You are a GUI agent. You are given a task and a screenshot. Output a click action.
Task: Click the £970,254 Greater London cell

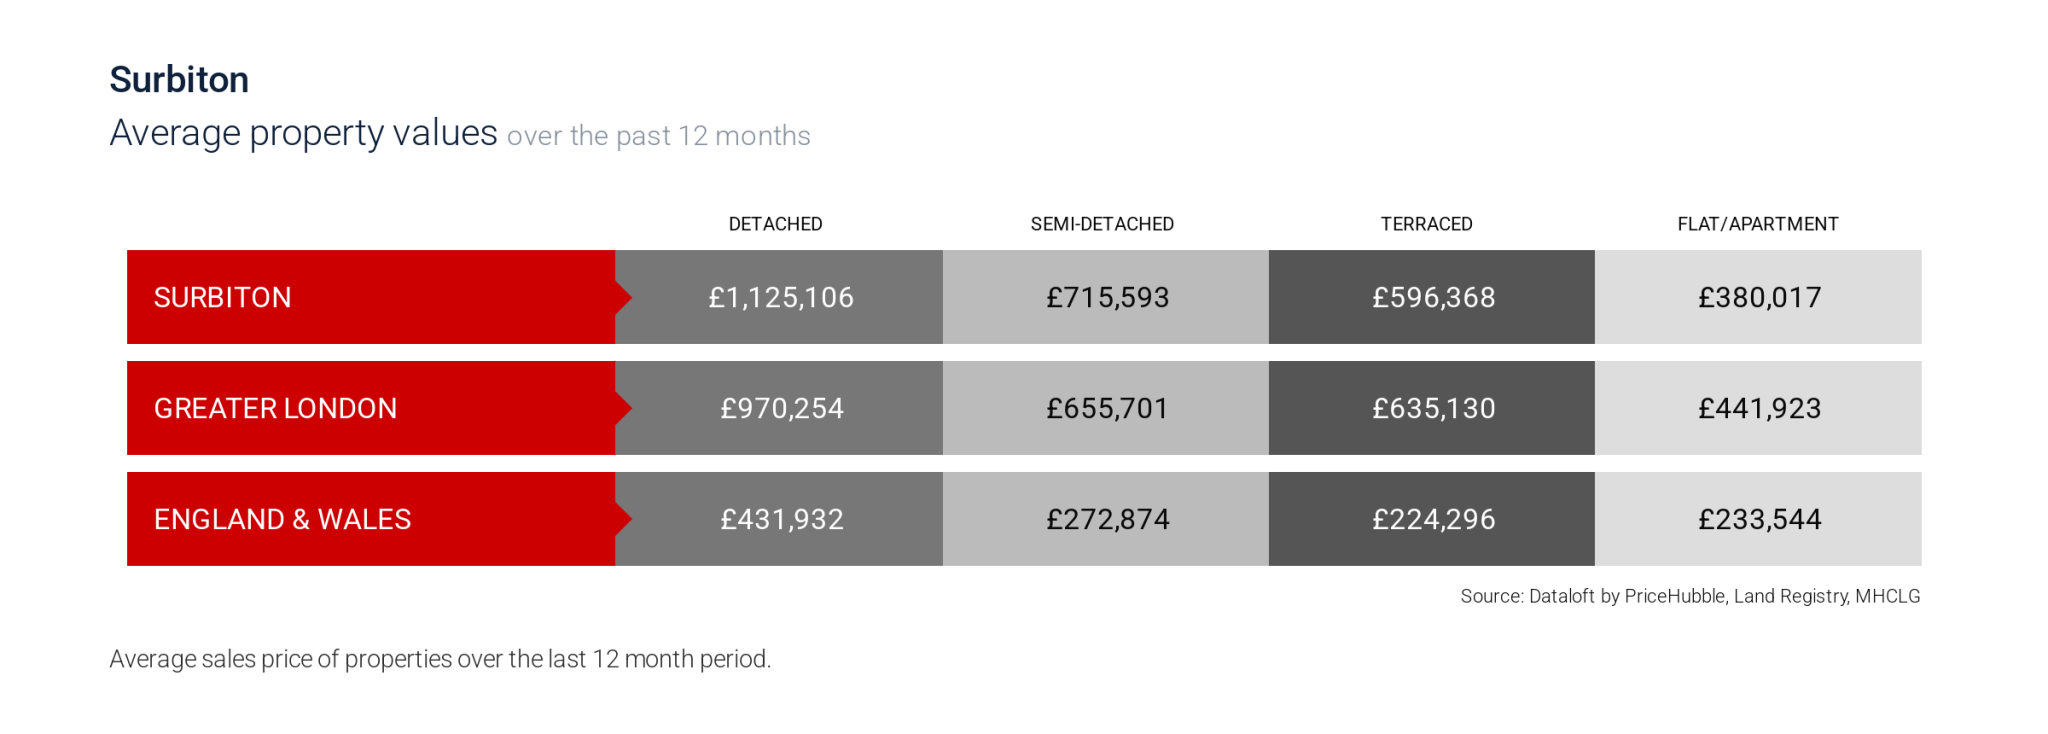click(x=781, y=408)
